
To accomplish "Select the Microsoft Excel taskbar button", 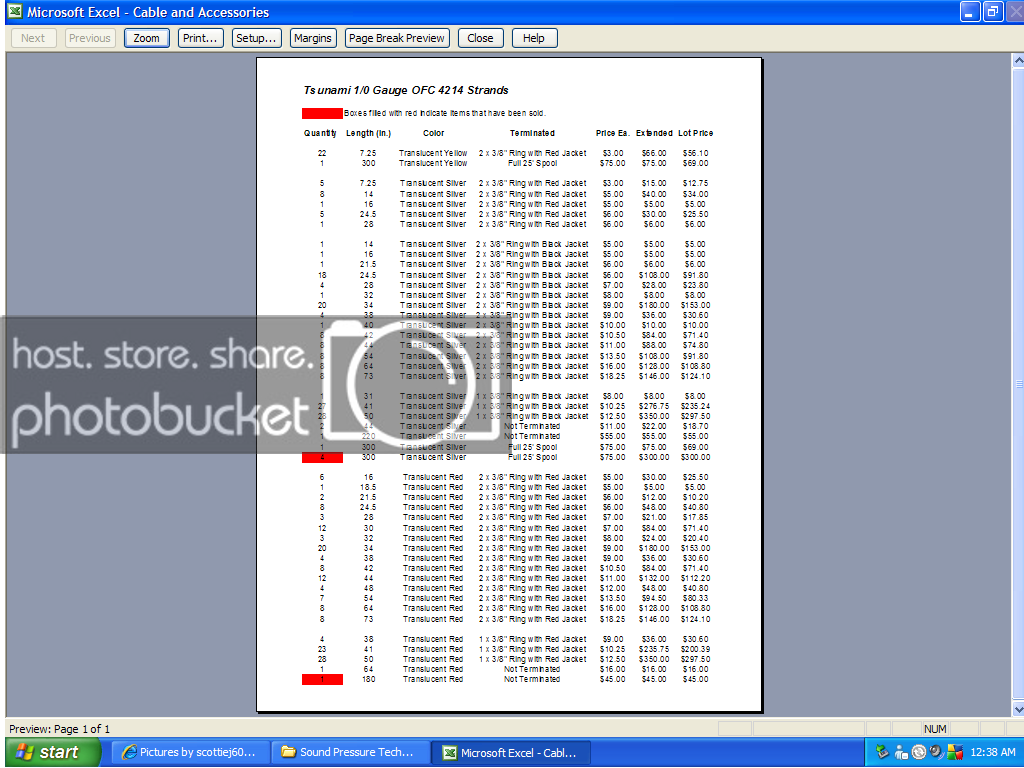I will (511, 752).
